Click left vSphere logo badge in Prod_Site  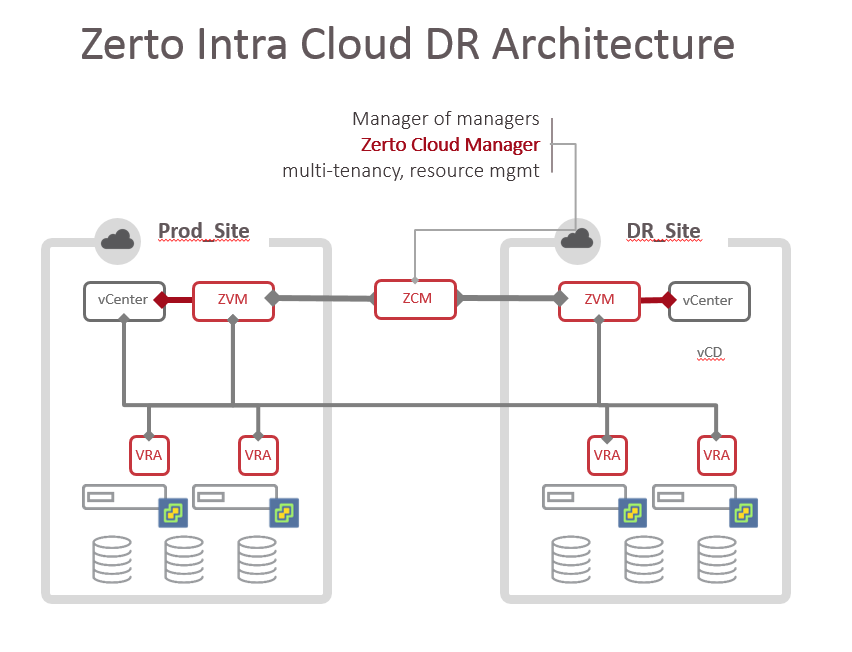click(x=173, y=513)
